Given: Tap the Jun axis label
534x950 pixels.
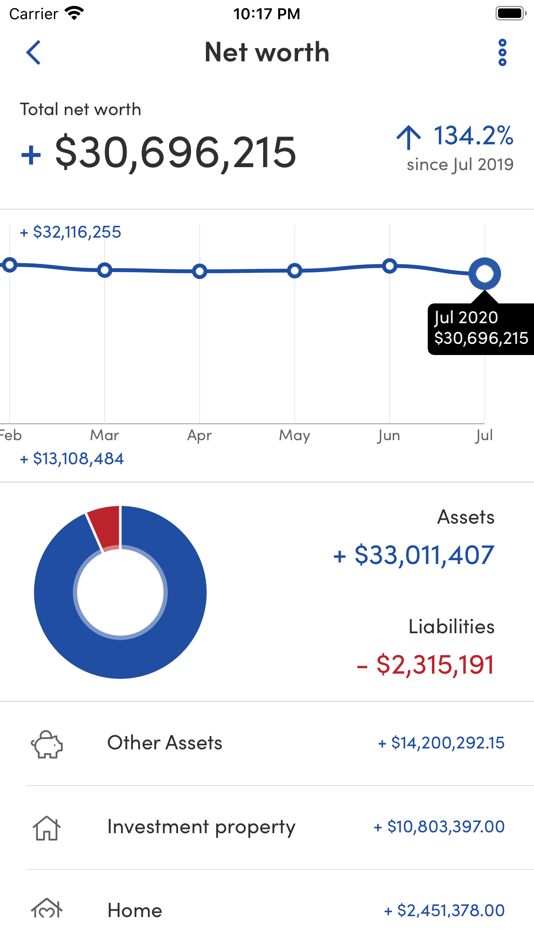Looking at the screenshot, I should 389,436.
